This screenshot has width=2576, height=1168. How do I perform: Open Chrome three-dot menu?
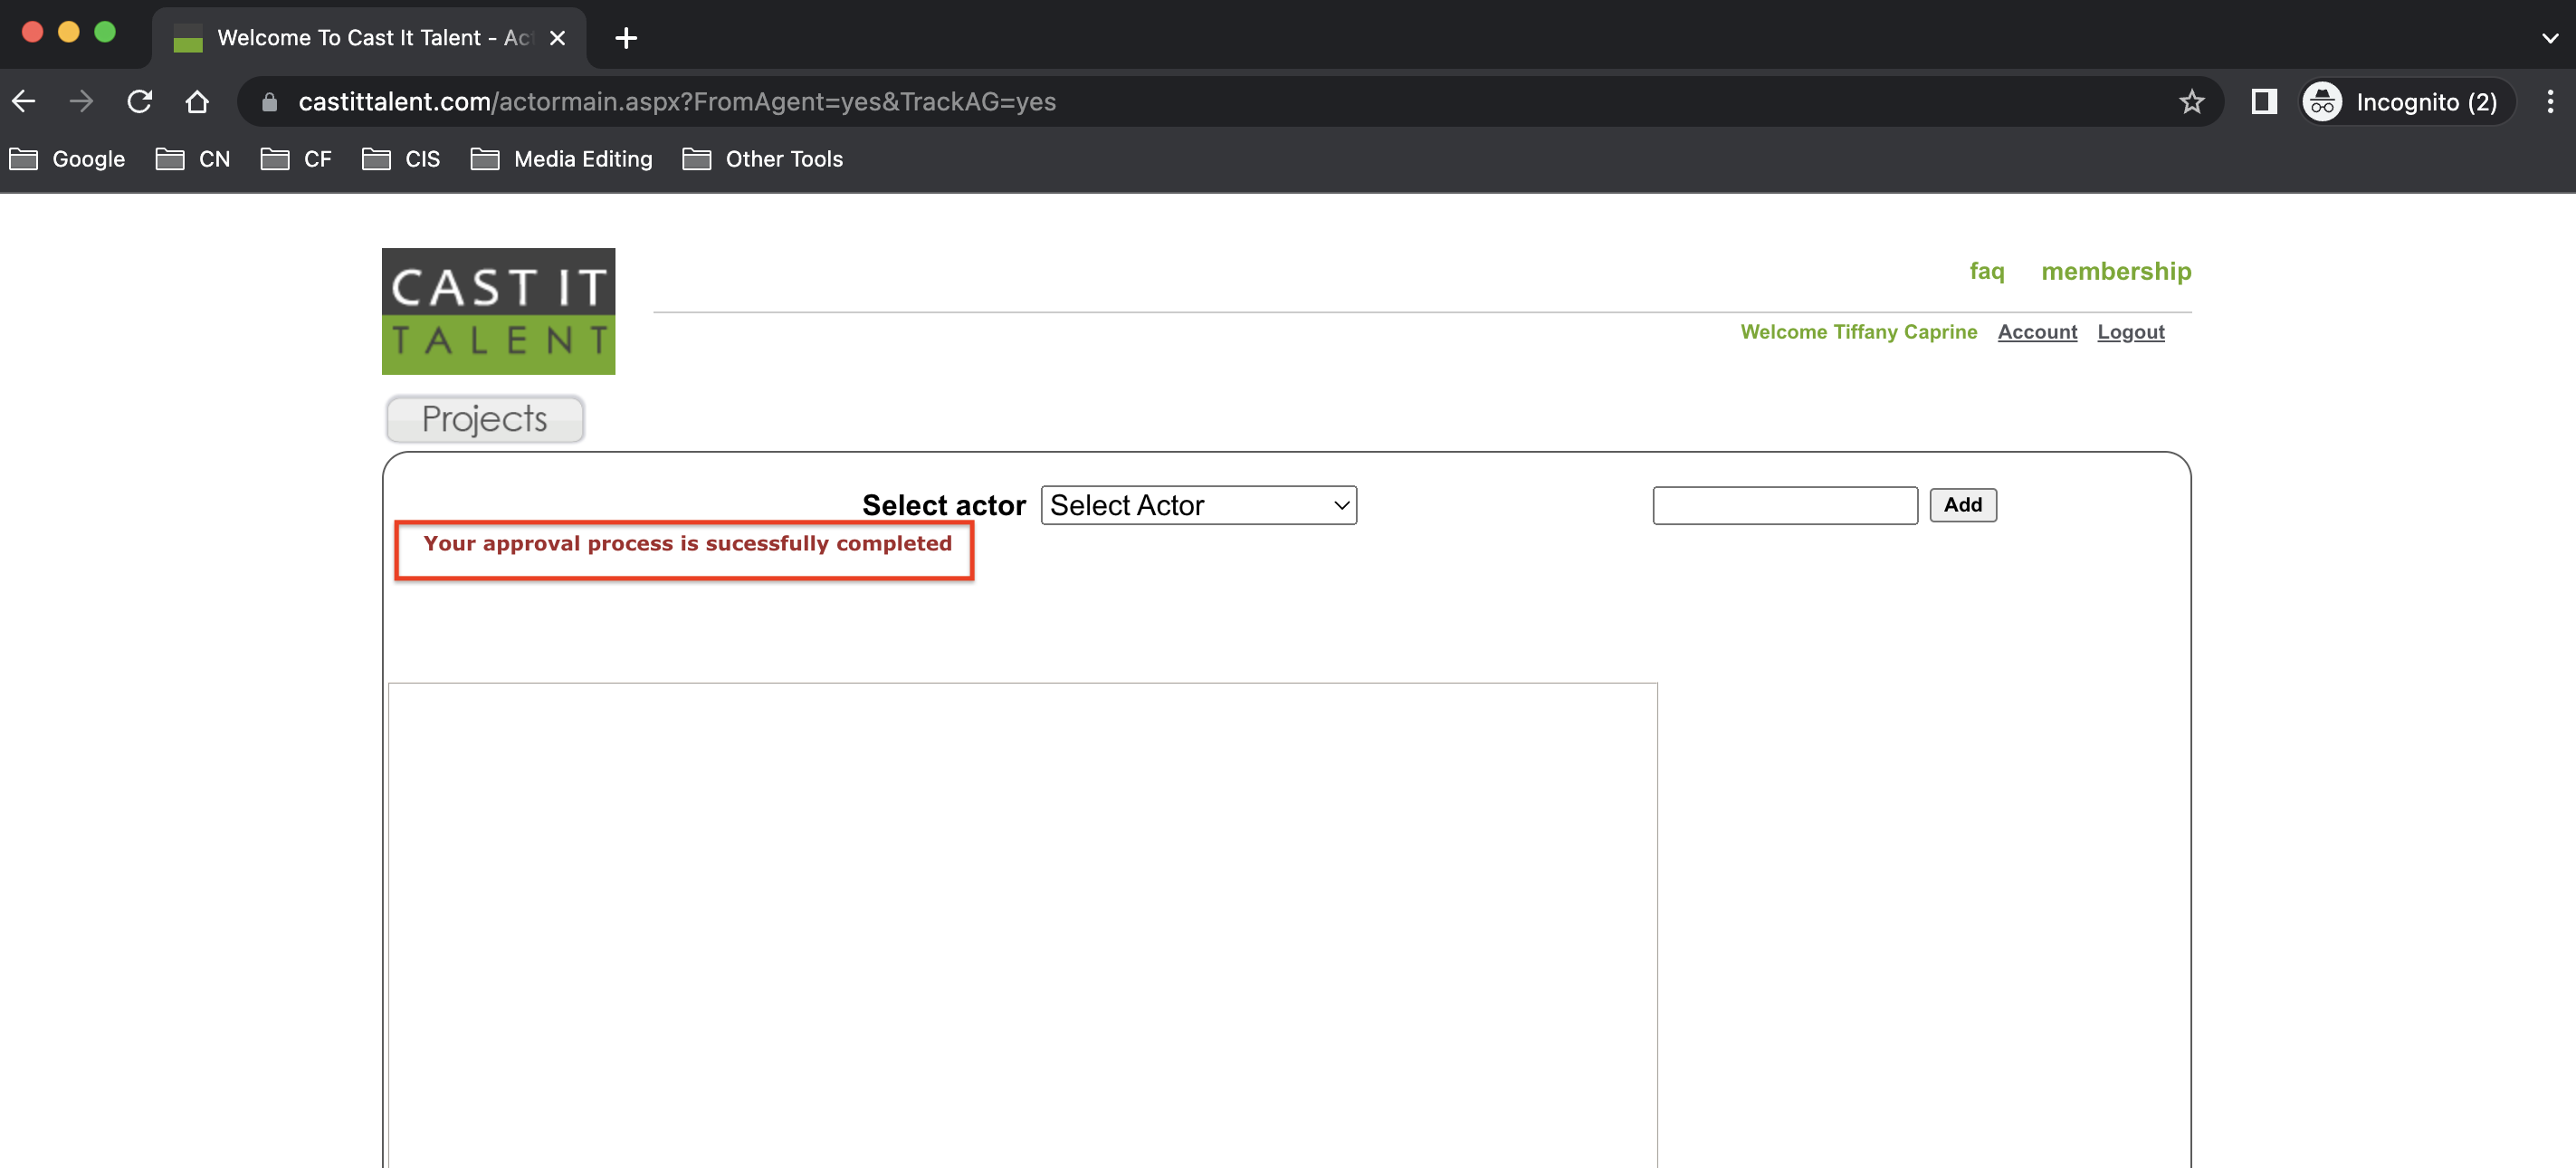[x=2549, y=101]
